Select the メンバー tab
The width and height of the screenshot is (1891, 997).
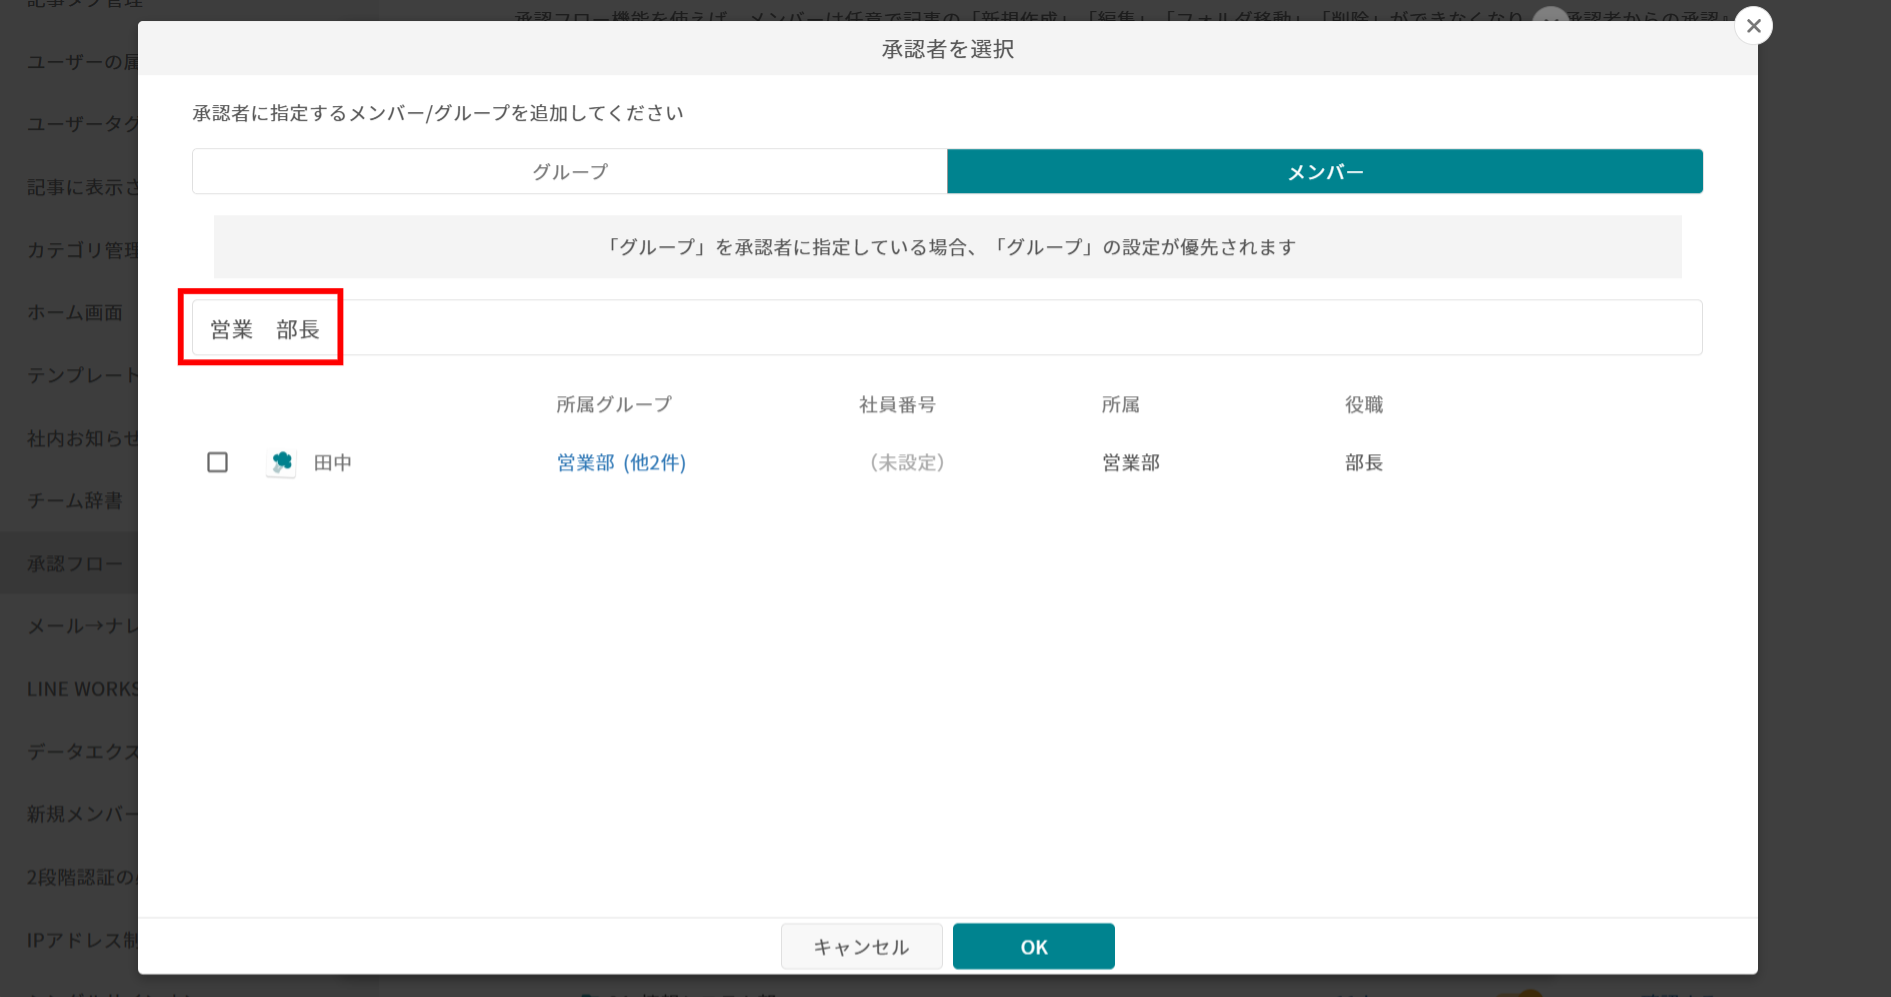tap(1324, 172)
